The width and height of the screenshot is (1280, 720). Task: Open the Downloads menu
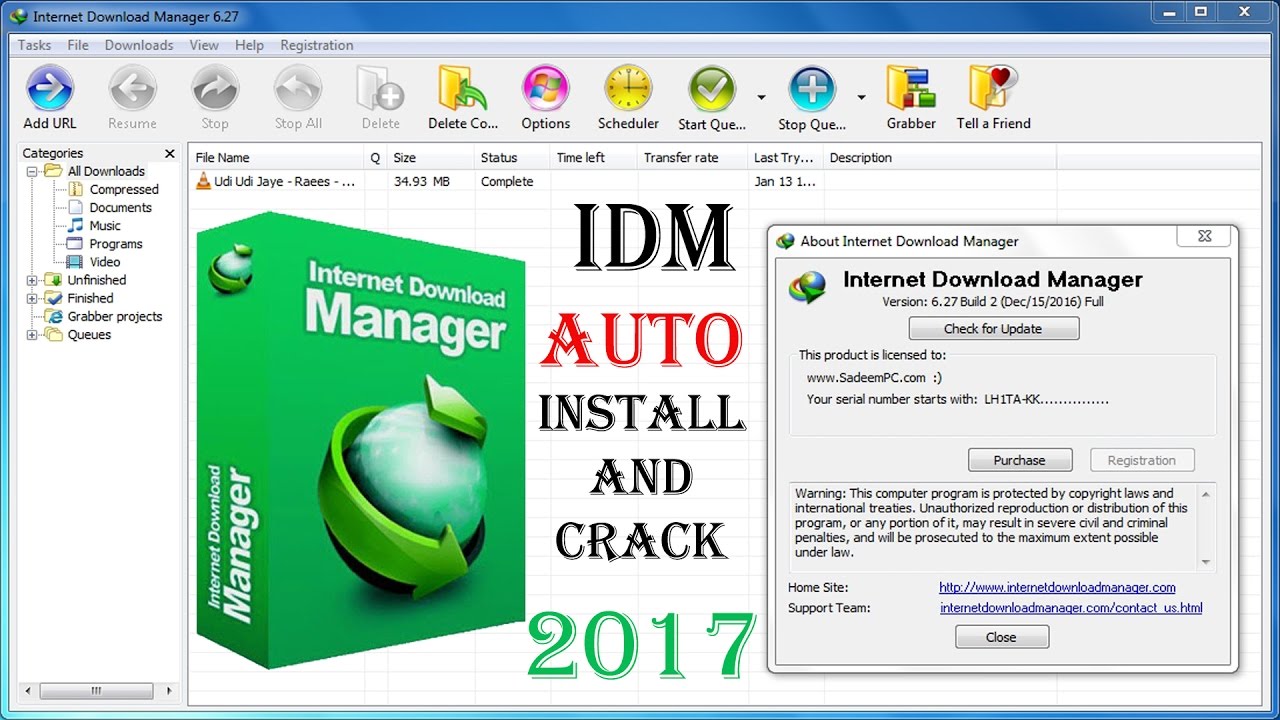tap(139, 45)
